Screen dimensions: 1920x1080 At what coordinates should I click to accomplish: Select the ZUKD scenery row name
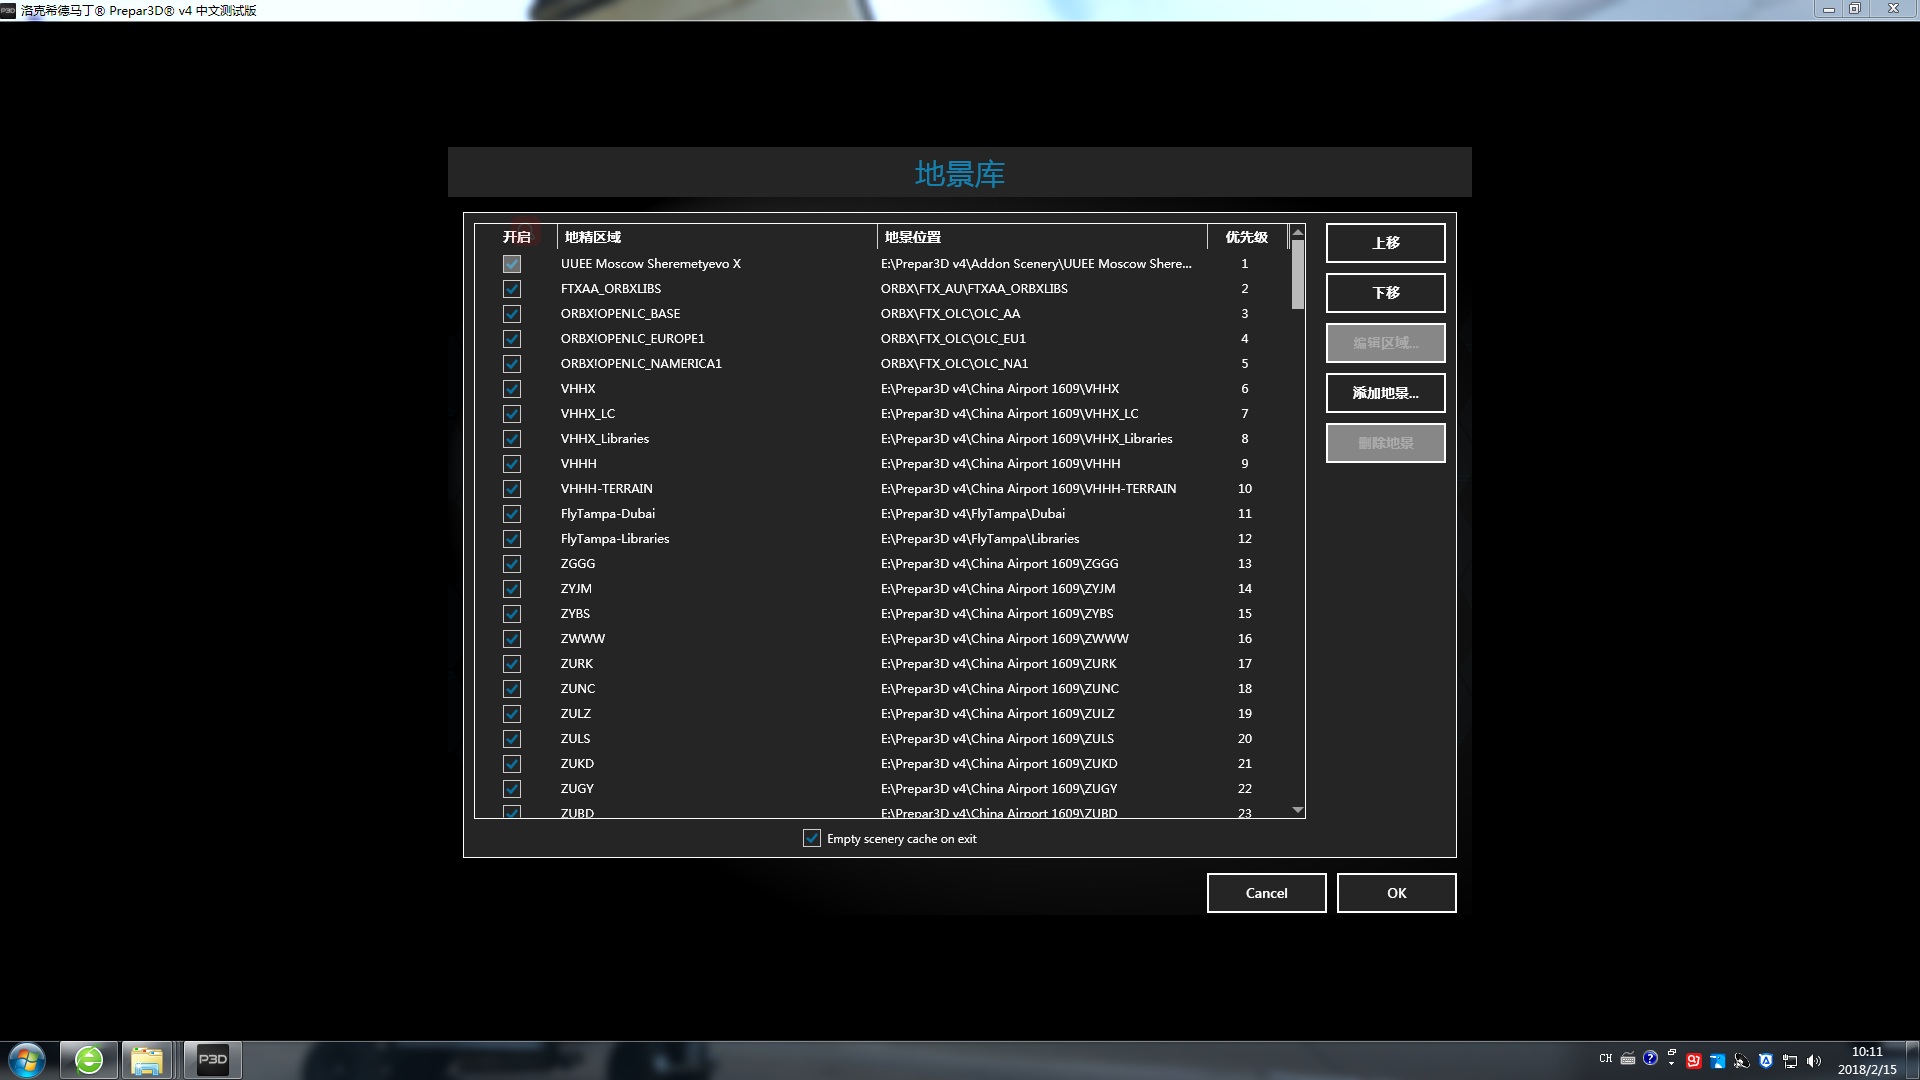[x=577, y=764]
